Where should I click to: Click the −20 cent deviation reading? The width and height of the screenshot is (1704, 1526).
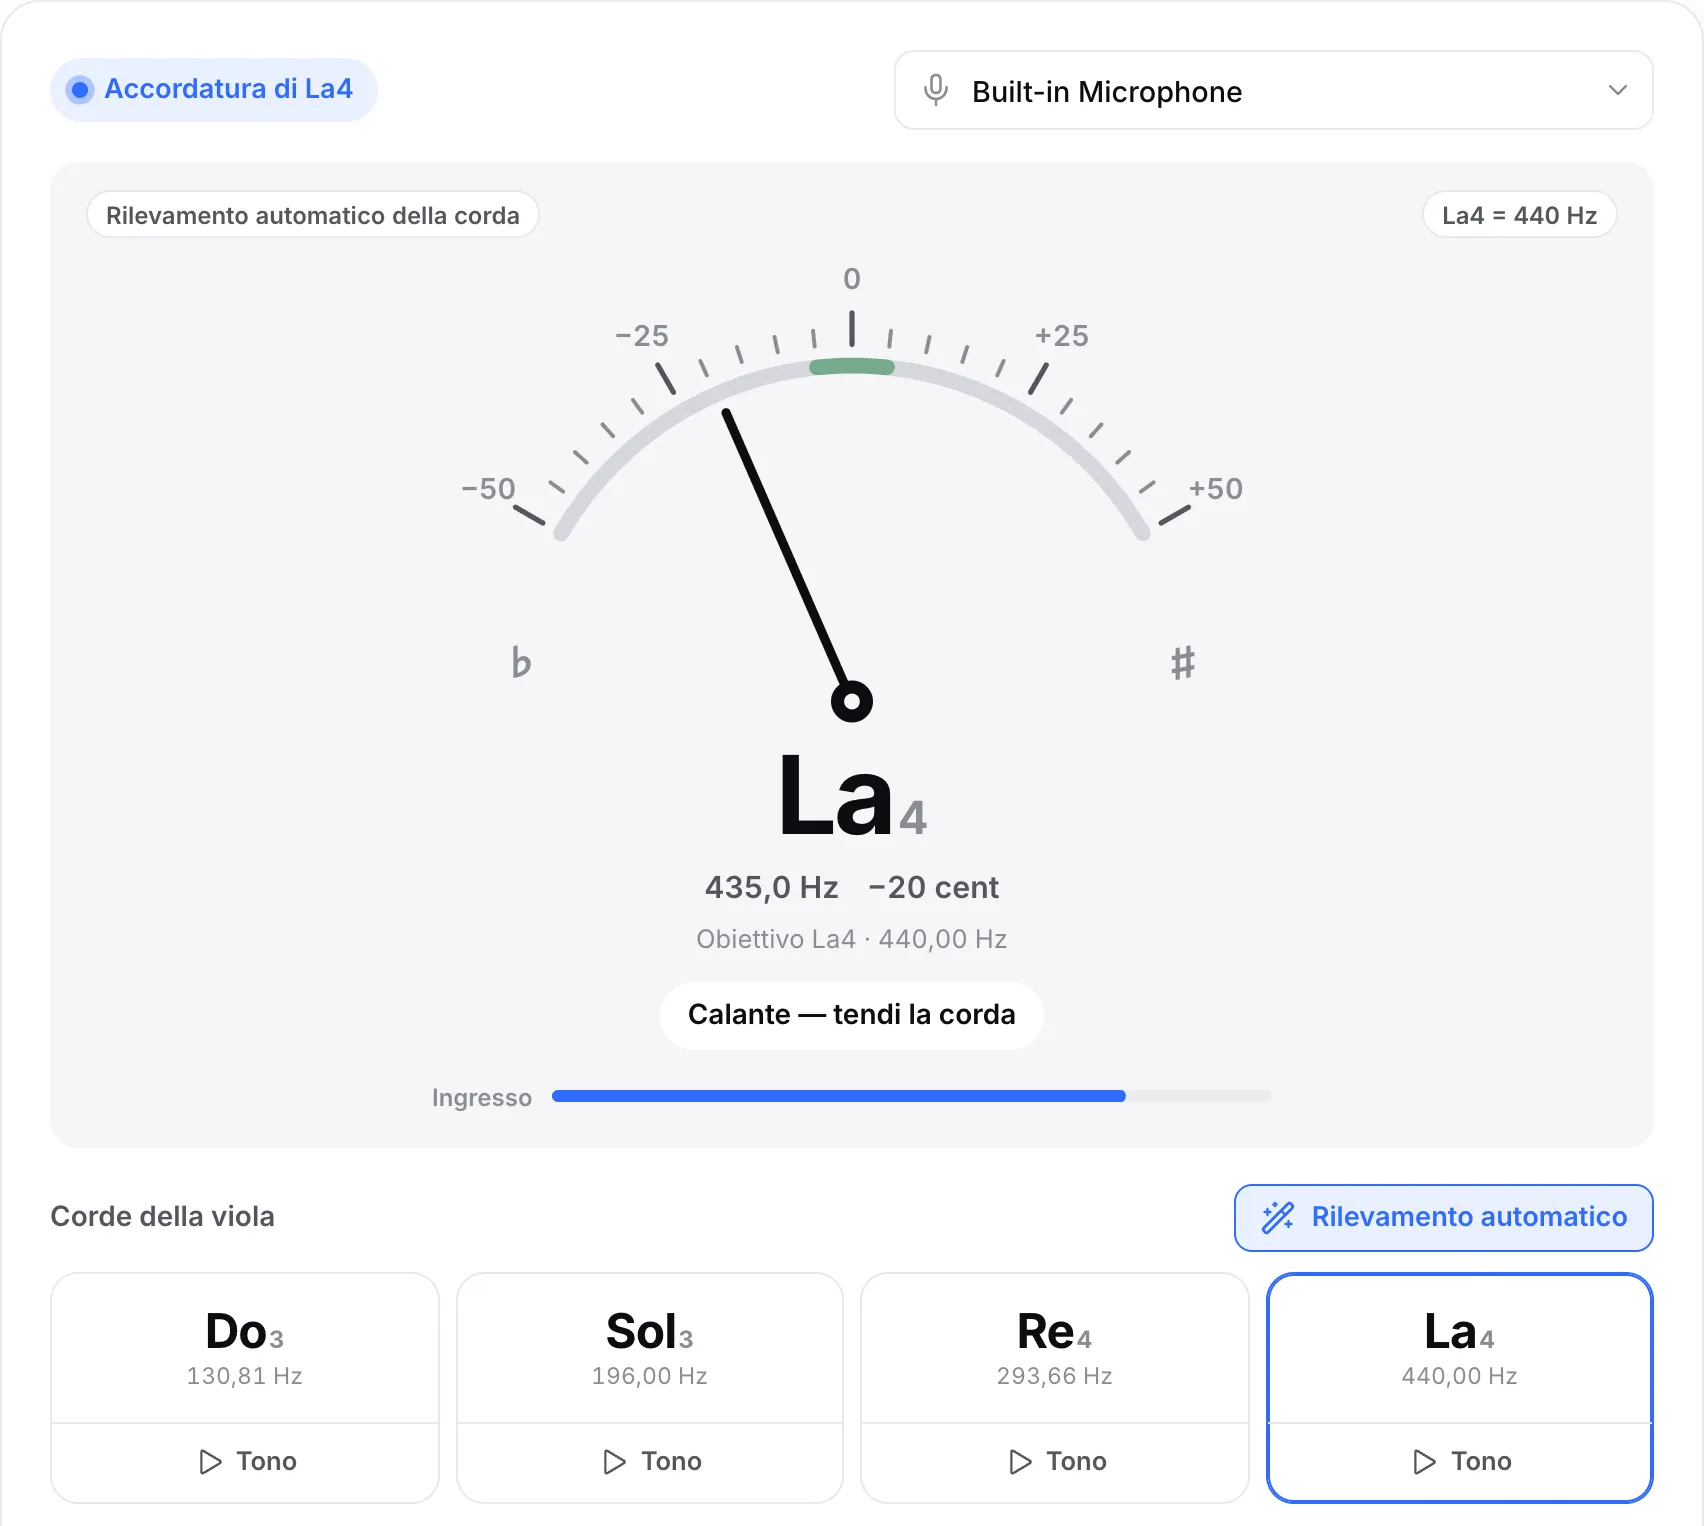point(934,887)
